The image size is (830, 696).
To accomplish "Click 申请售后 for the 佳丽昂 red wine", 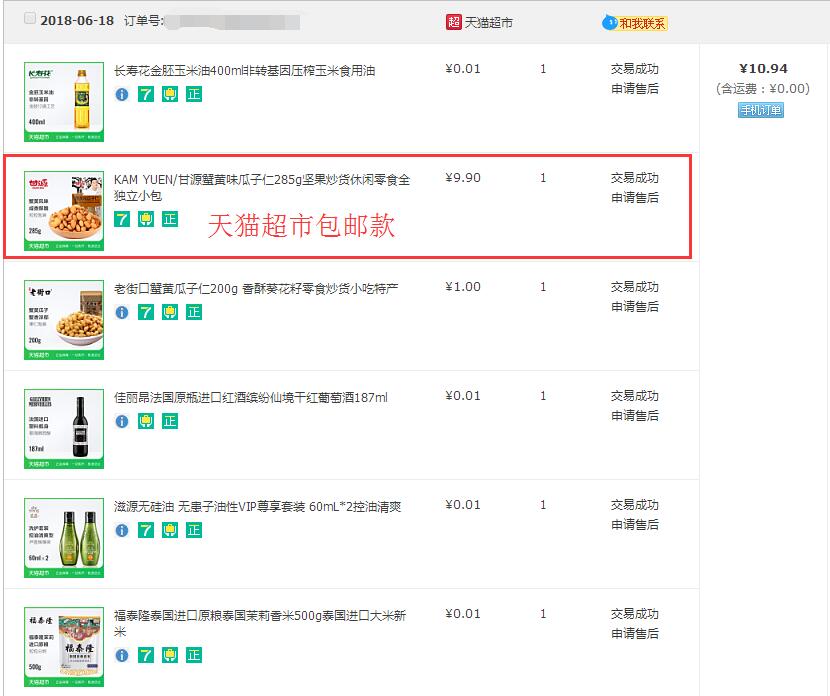I will tap(635, 416).
